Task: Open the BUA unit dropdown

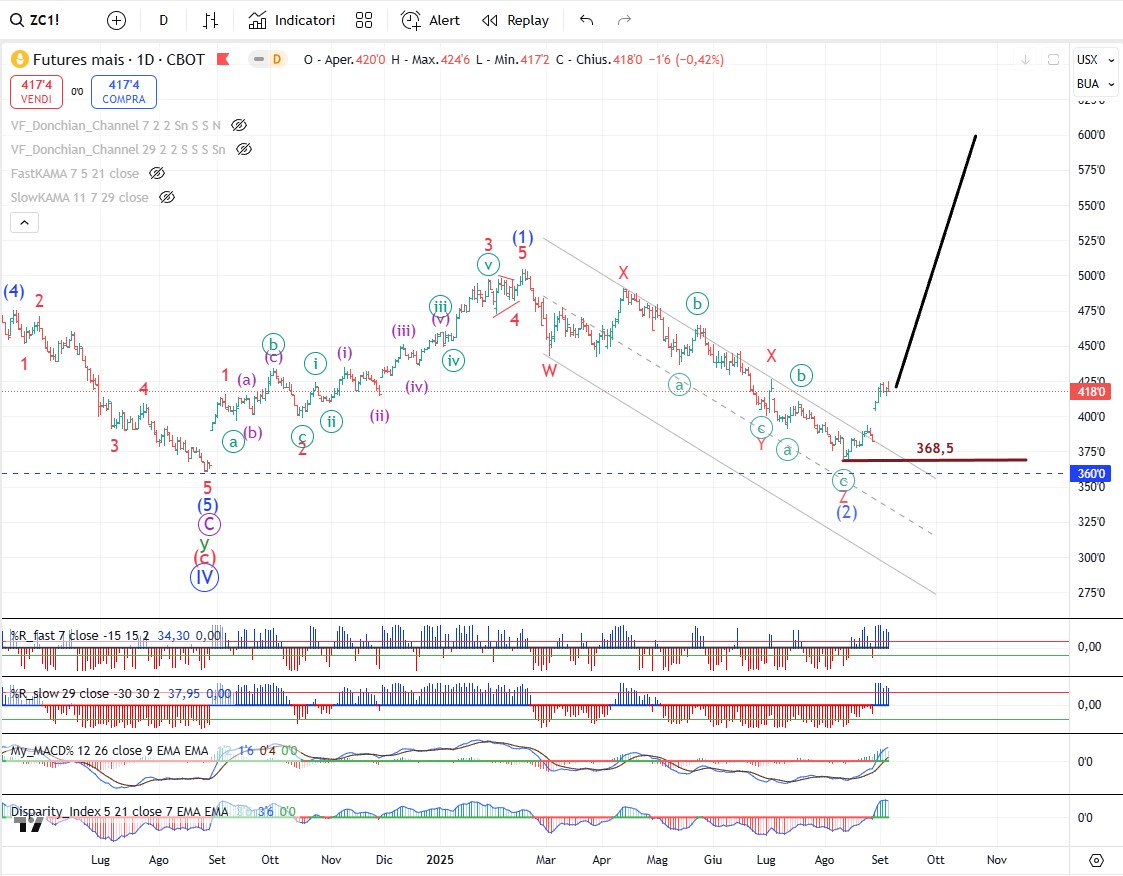Action: [1087, 84]
